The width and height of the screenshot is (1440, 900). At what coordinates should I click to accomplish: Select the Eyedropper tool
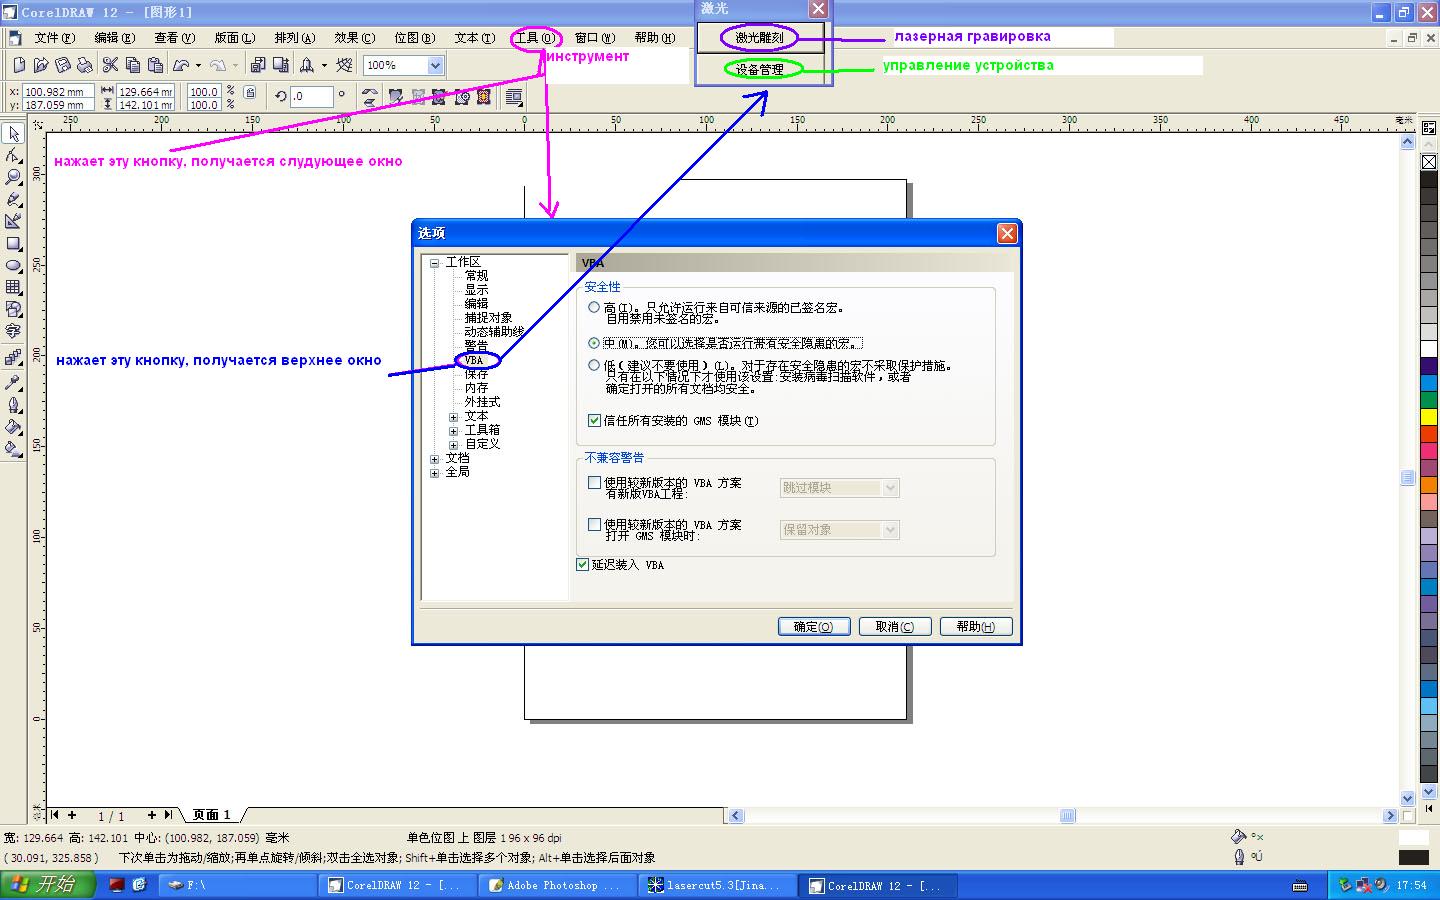pos(13,383)
